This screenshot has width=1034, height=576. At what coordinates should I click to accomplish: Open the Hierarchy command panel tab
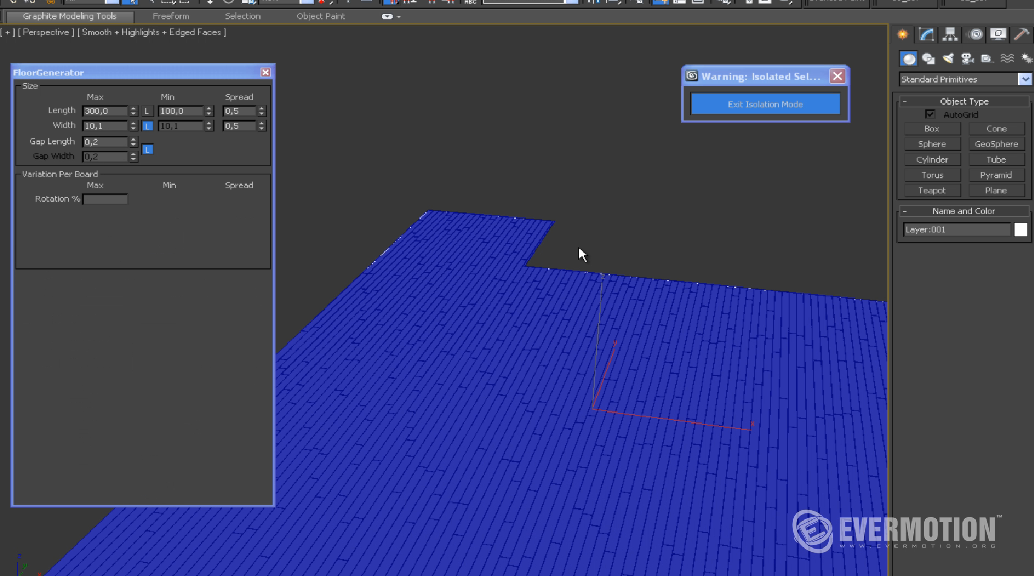950,34
